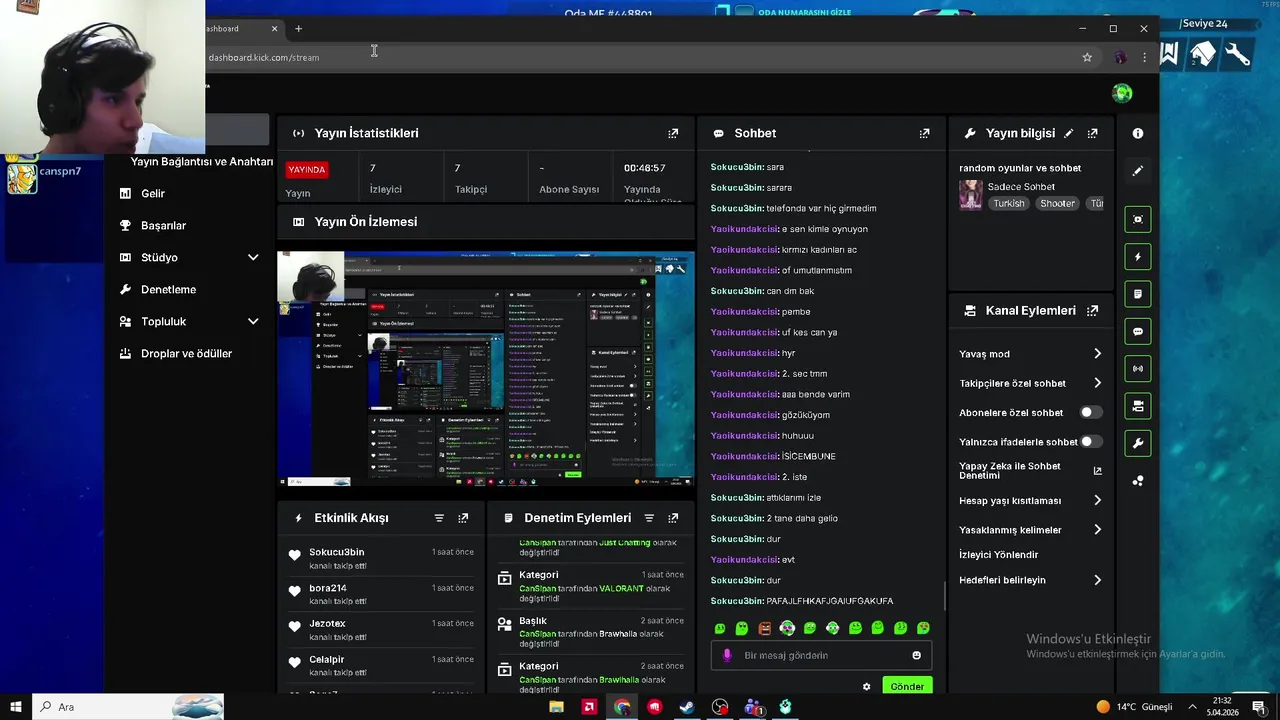Click the Shooter tag chip
This screenshot has width=1280, height=720.
click(x=1057, y=203)
